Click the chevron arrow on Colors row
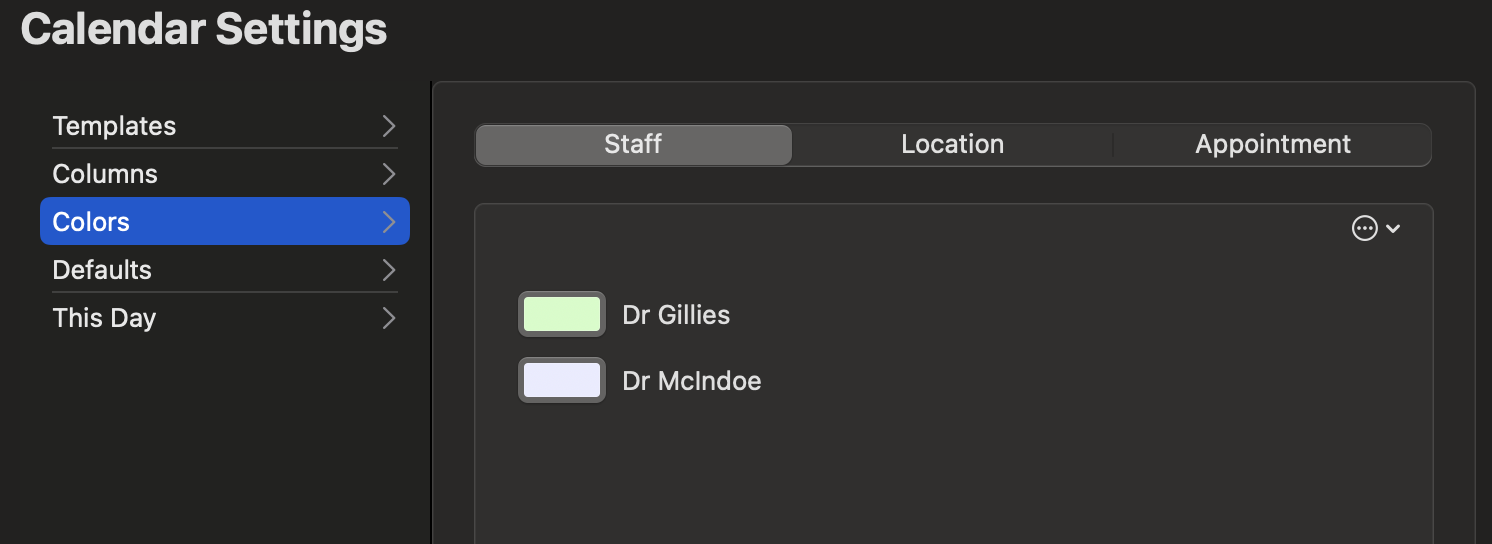This screenshot has width=1492, height=544. [x=389, y=222]
